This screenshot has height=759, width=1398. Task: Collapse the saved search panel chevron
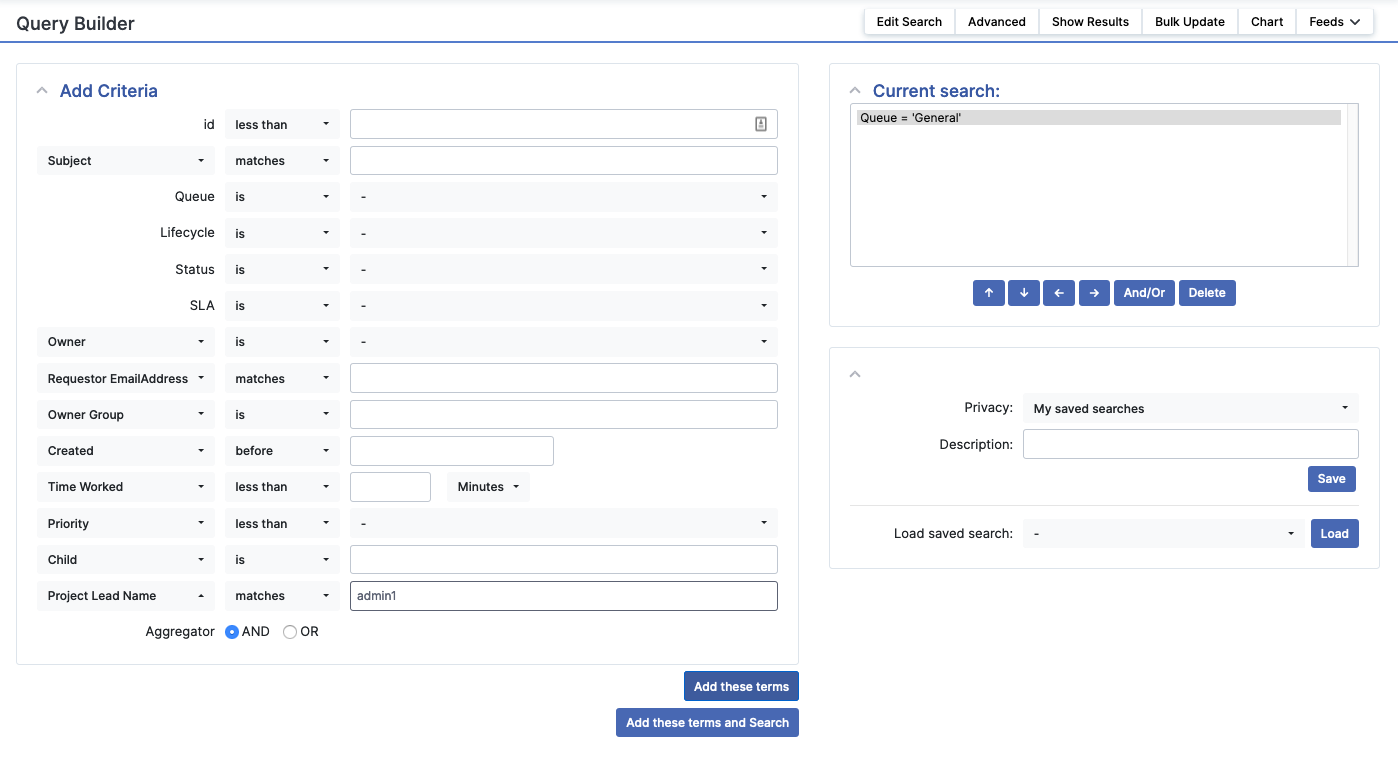pos(855,374)
